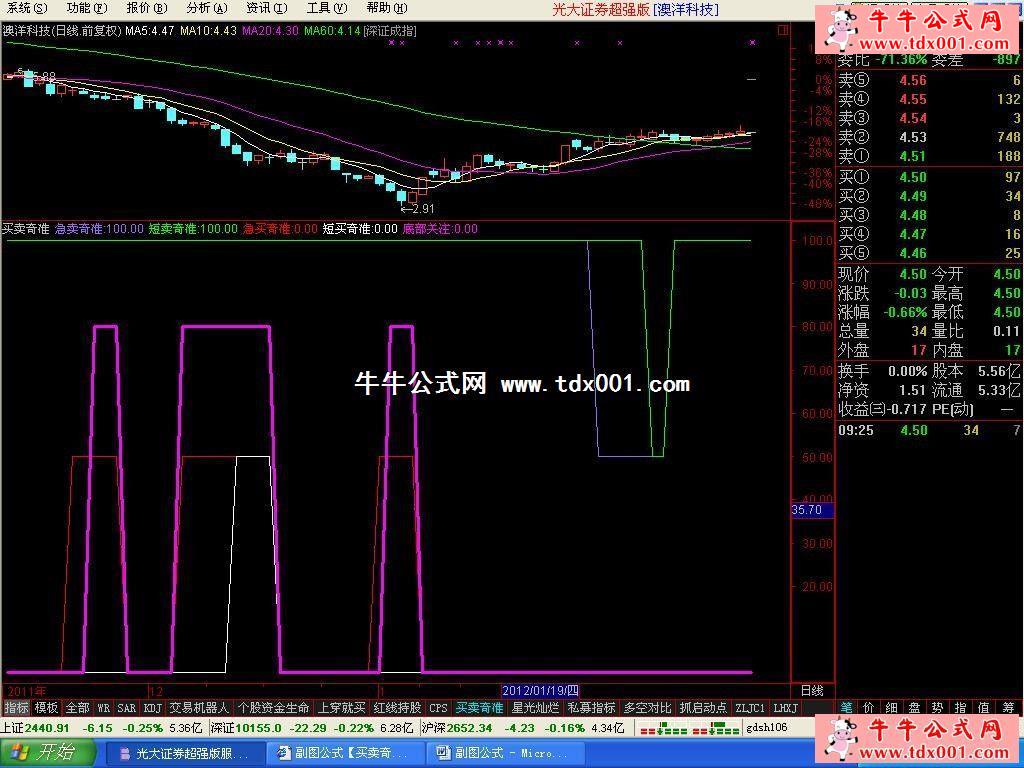Open 光大证券超强版 from the taskbar
The width and height of the screenshot is (1024, 768).
(184, 753)
